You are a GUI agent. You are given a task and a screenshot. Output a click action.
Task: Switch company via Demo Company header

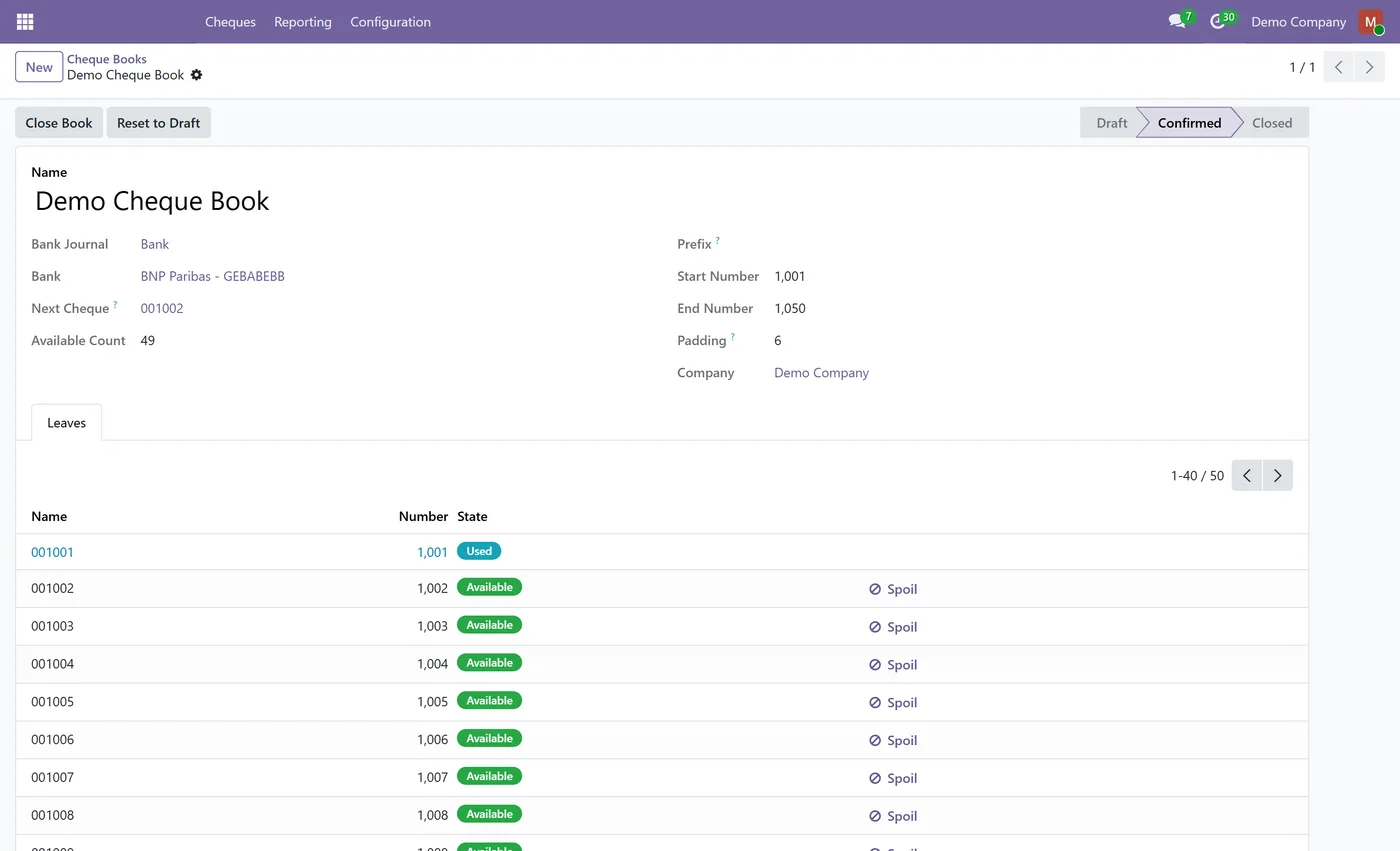pyautogui.click(x=1298, y=21)
